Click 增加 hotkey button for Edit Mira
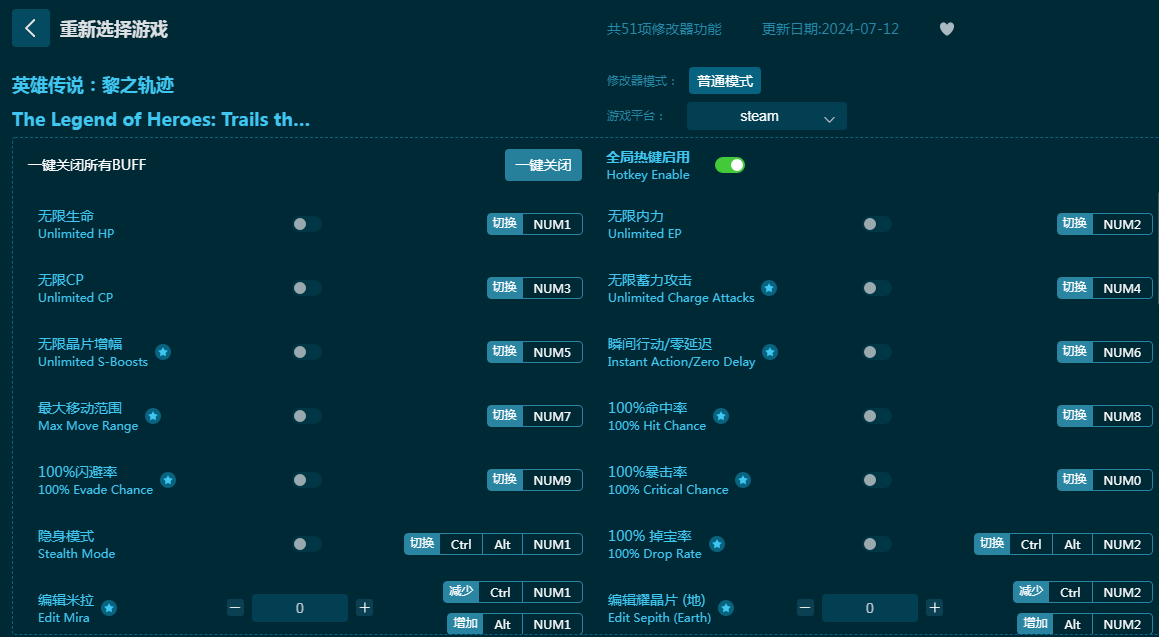The image size is (1159, 637). pyautogui.click(x=465, y=624)
